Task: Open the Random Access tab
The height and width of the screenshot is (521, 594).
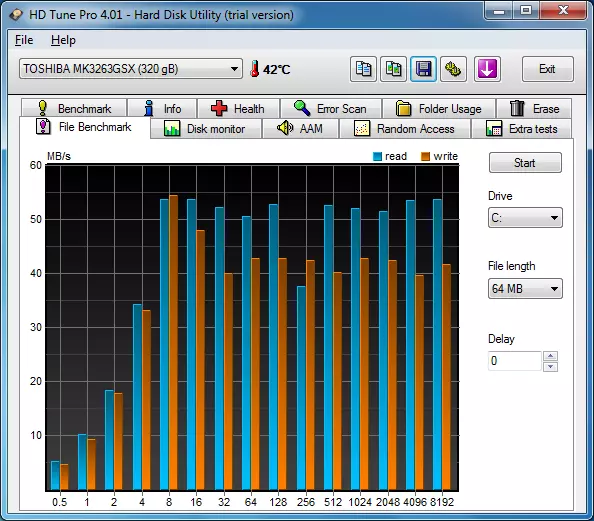Action: (405, 129)
